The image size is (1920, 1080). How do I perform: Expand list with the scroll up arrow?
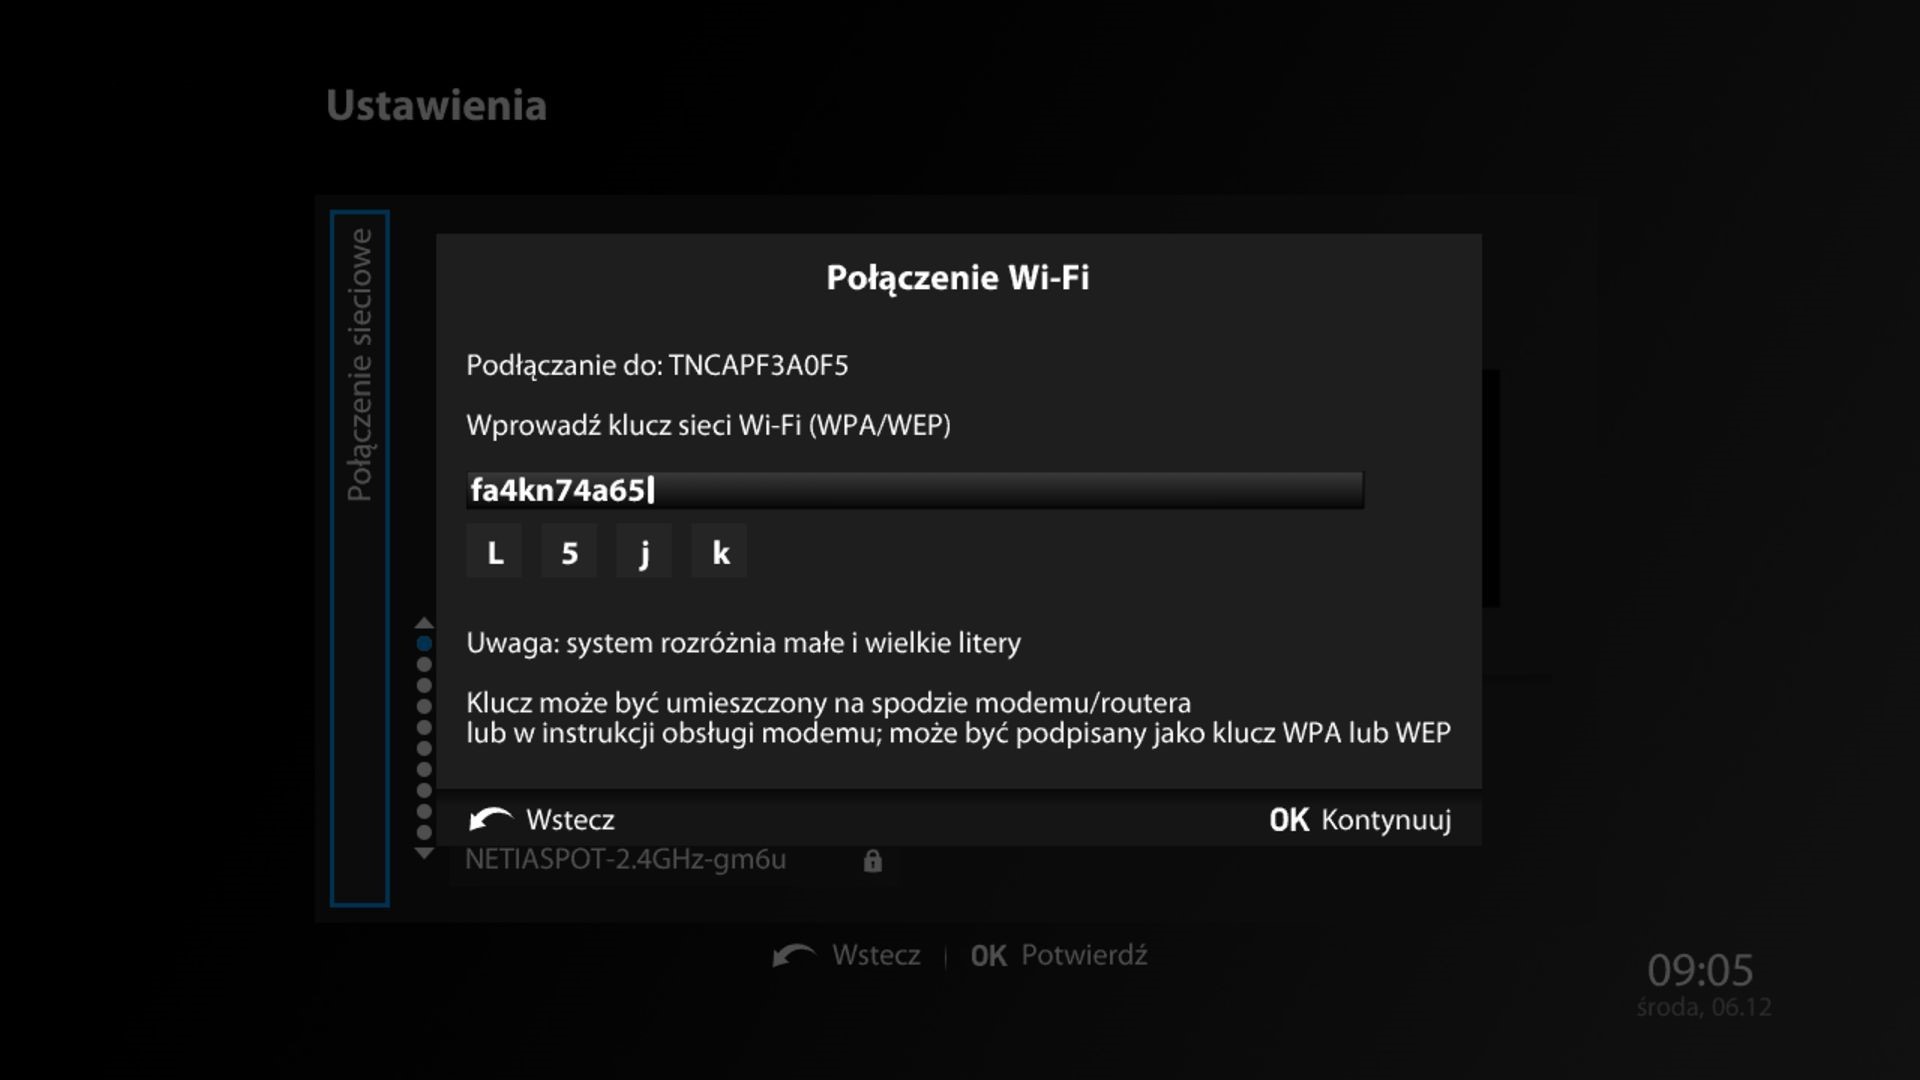(424, 623)
